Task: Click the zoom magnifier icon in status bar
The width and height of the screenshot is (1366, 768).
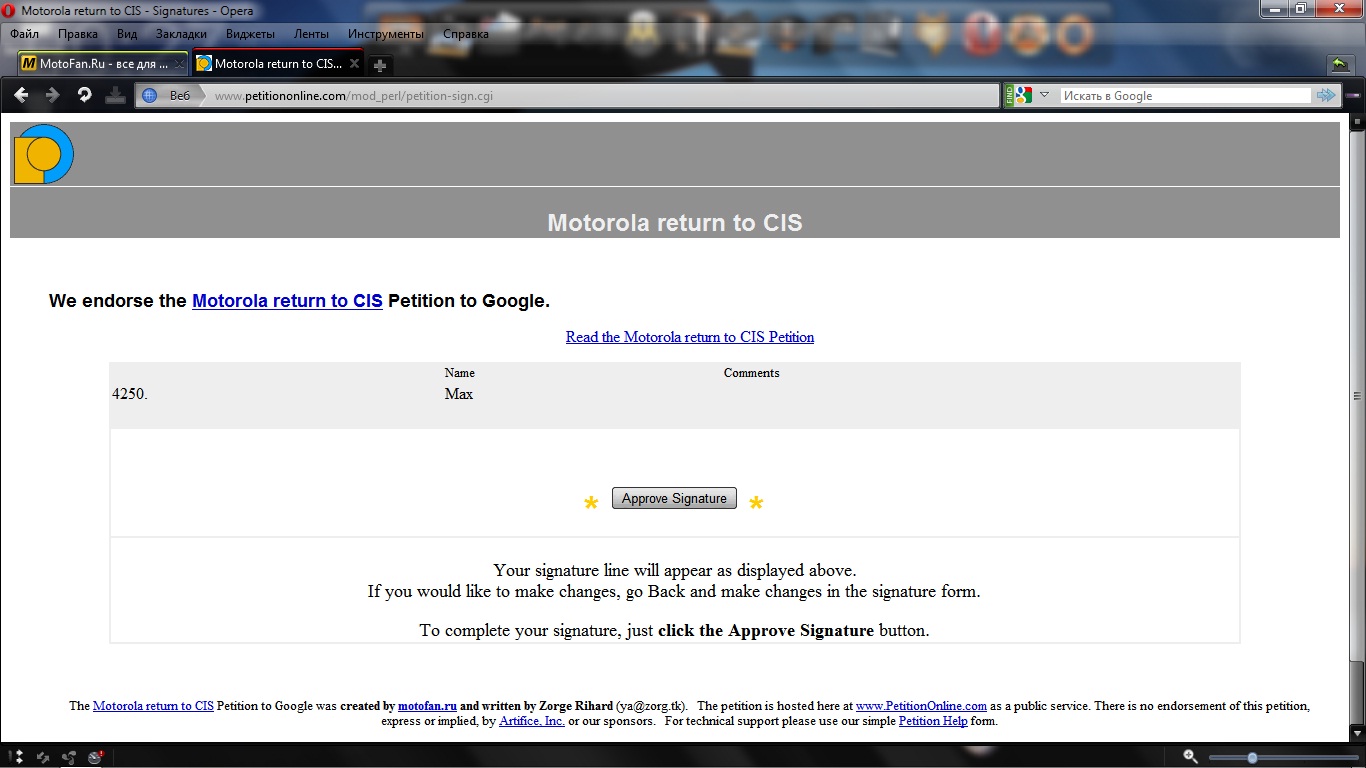Action: (x=1190, y=757)
